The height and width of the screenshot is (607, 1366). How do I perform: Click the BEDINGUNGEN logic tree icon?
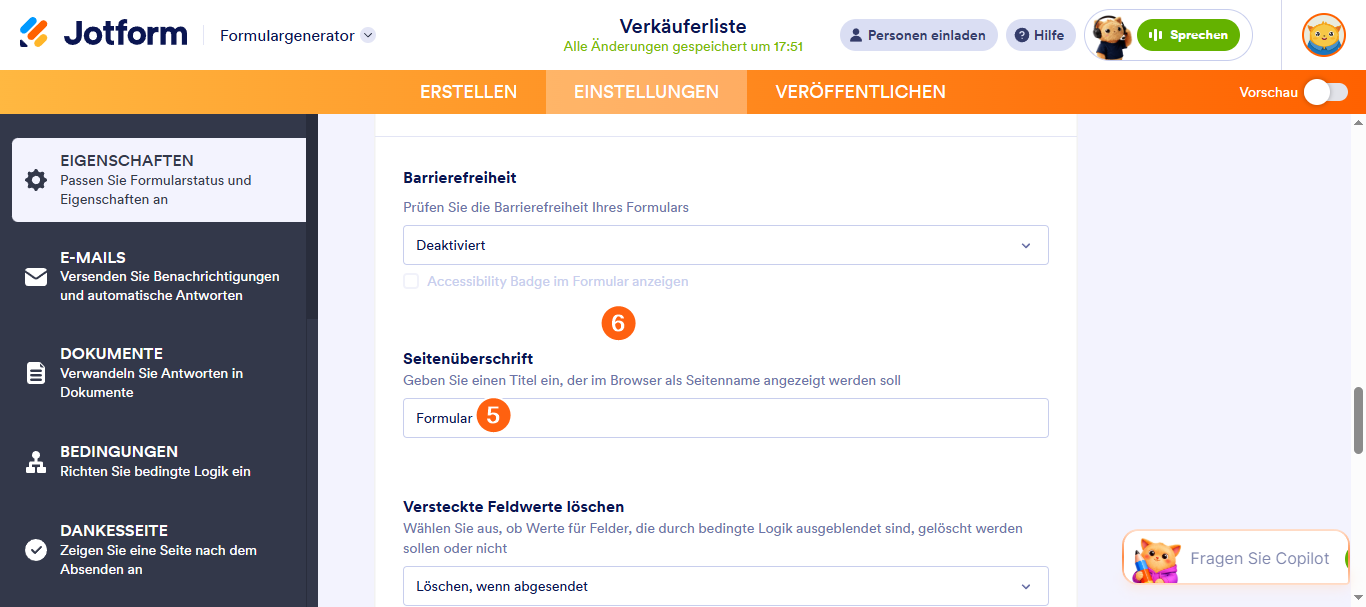(36, 462)
